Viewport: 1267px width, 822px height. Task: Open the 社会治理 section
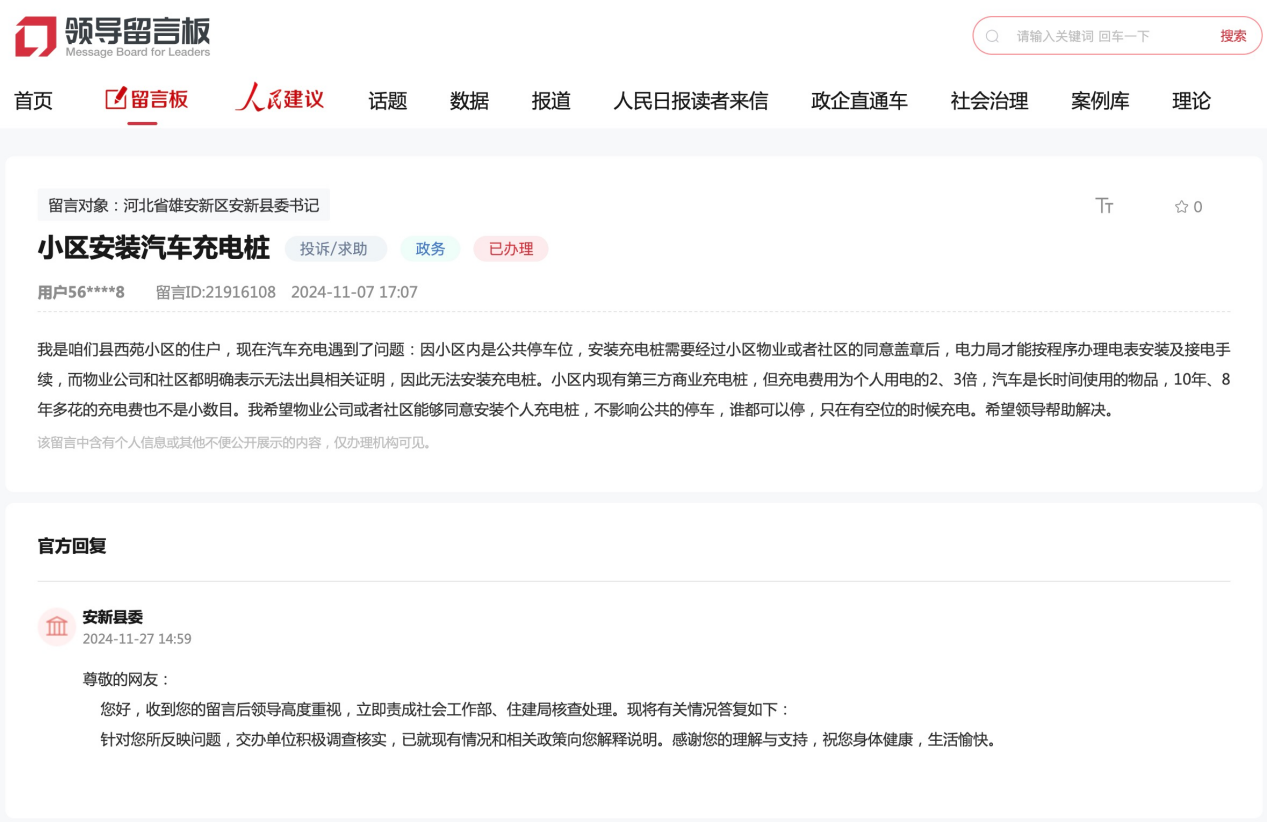coord(989,100)
